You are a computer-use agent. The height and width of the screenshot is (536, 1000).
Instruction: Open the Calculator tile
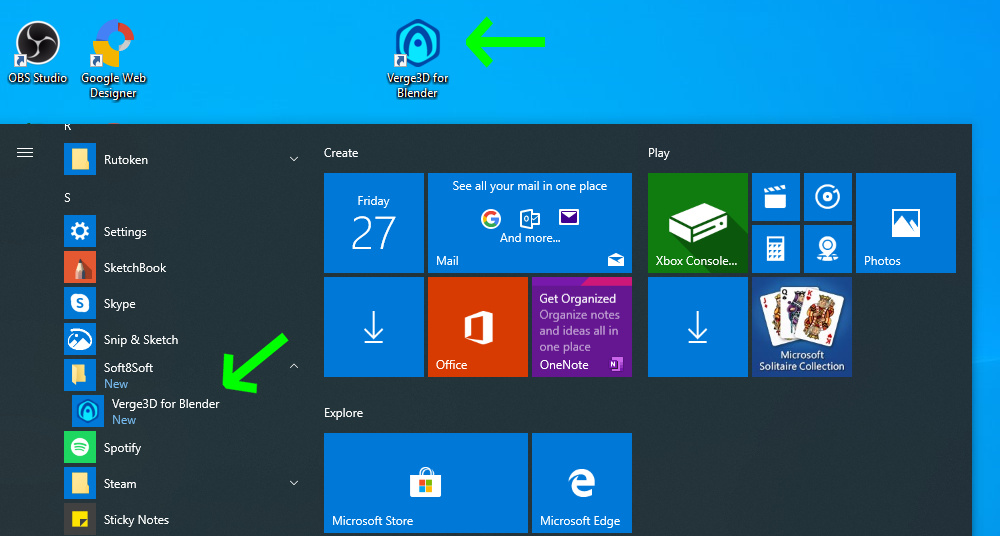776,249
